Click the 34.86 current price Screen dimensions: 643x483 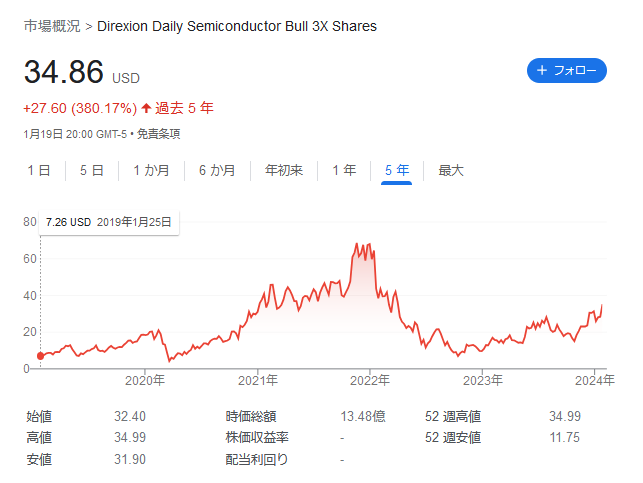coord(64,72)
